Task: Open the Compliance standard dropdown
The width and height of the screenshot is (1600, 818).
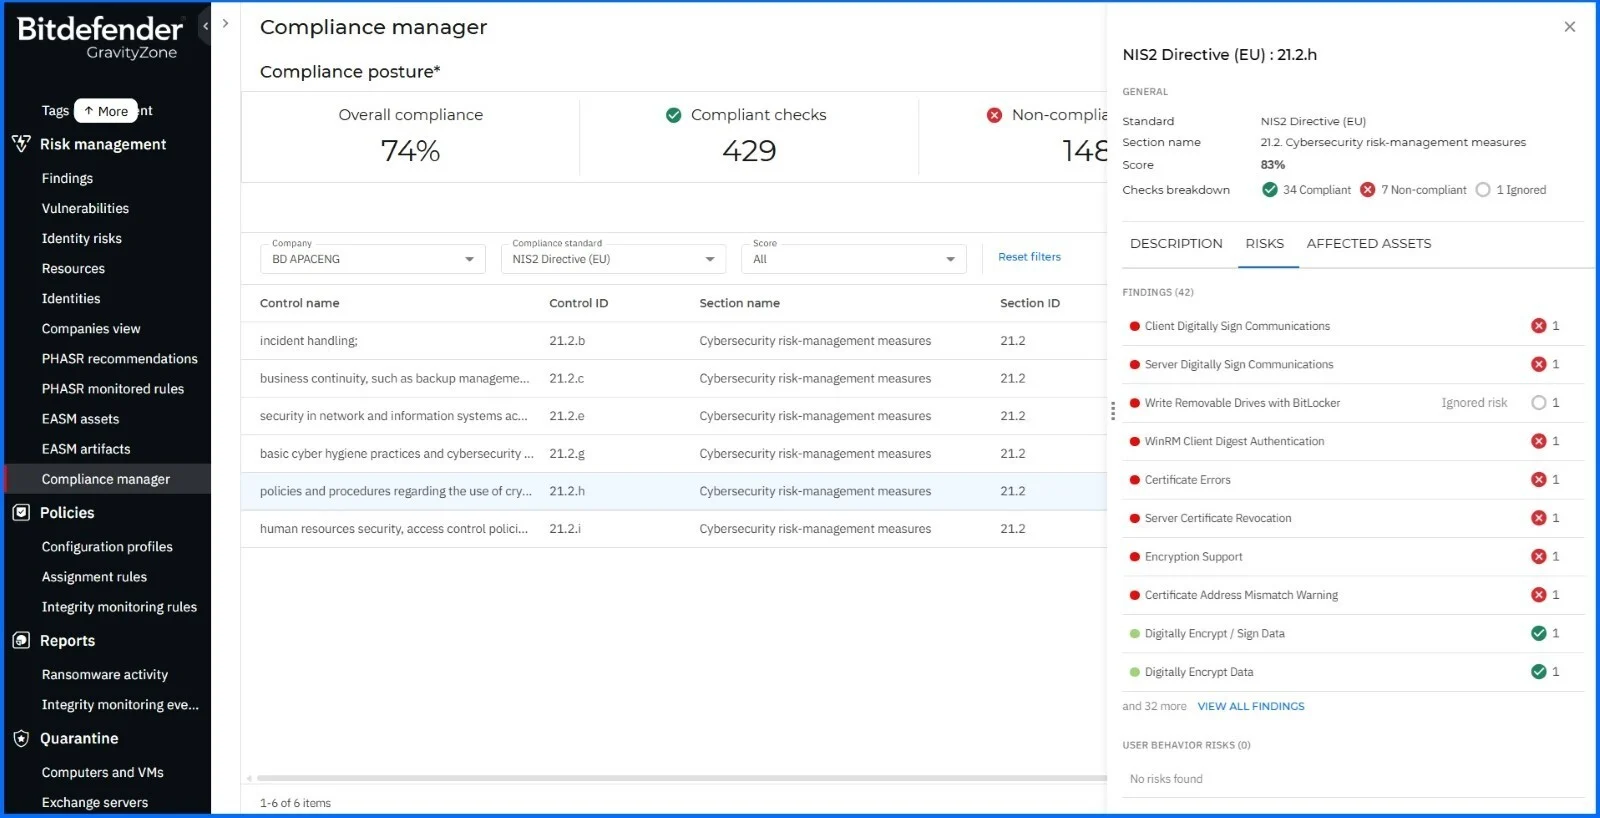Action: pos(613,259)
